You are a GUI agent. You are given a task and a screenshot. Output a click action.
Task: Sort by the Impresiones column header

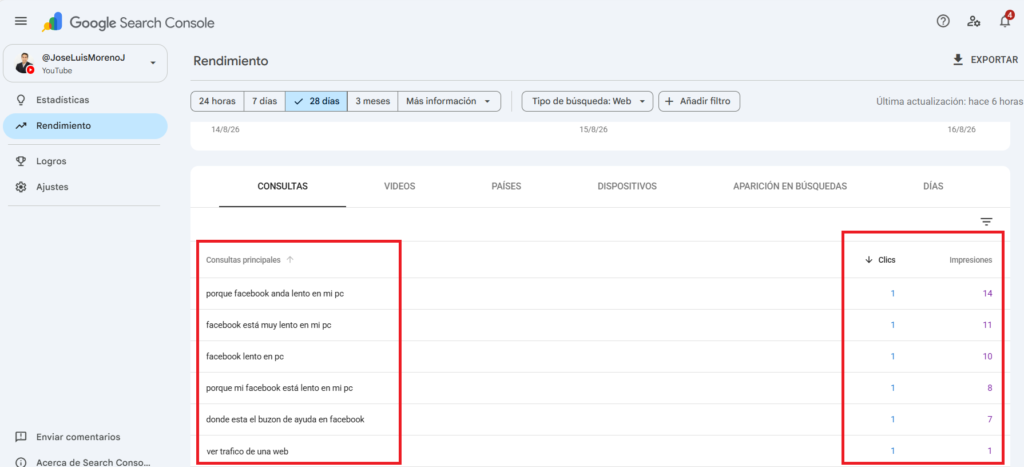(x=970, y=260)
